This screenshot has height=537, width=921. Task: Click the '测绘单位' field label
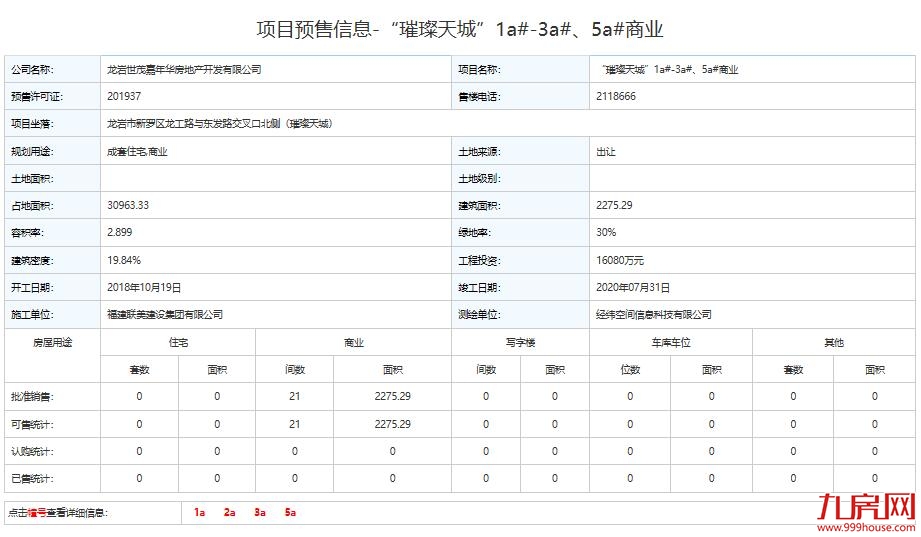pos(479,314)
